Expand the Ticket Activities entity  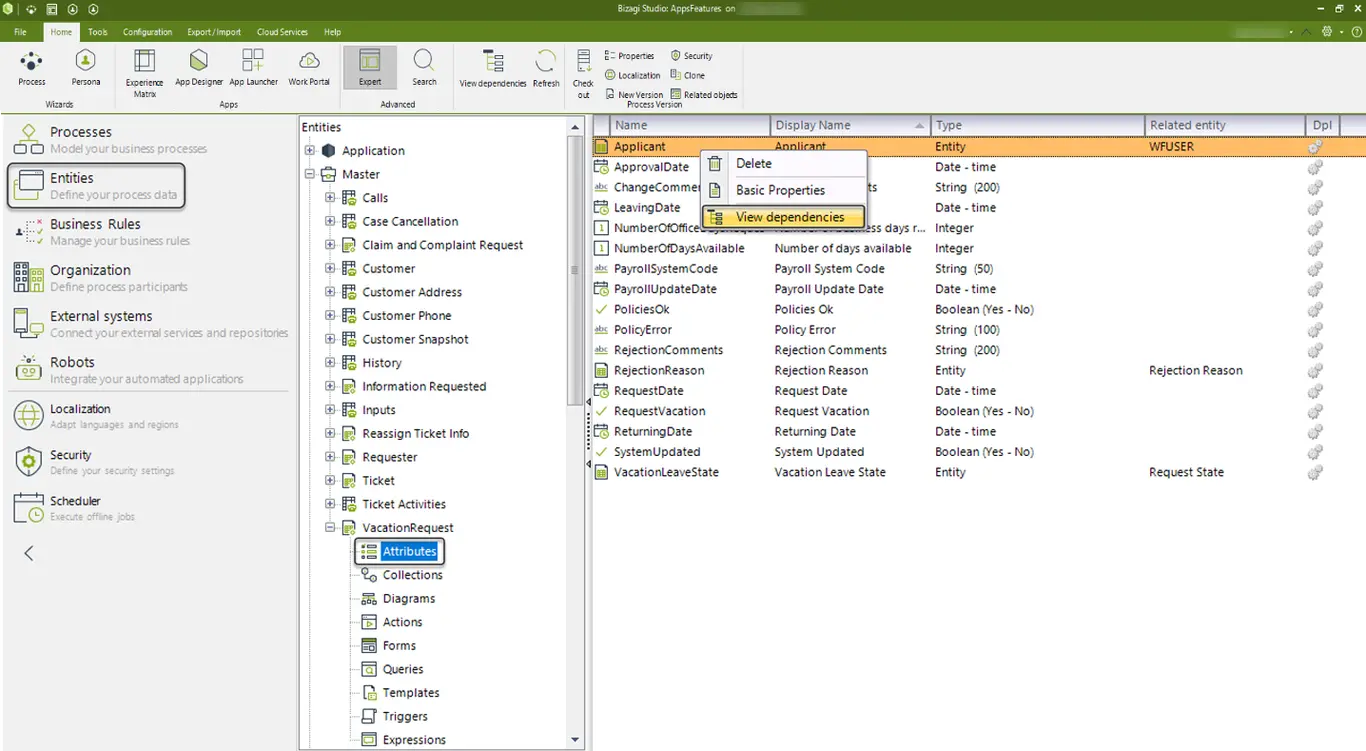330,504
